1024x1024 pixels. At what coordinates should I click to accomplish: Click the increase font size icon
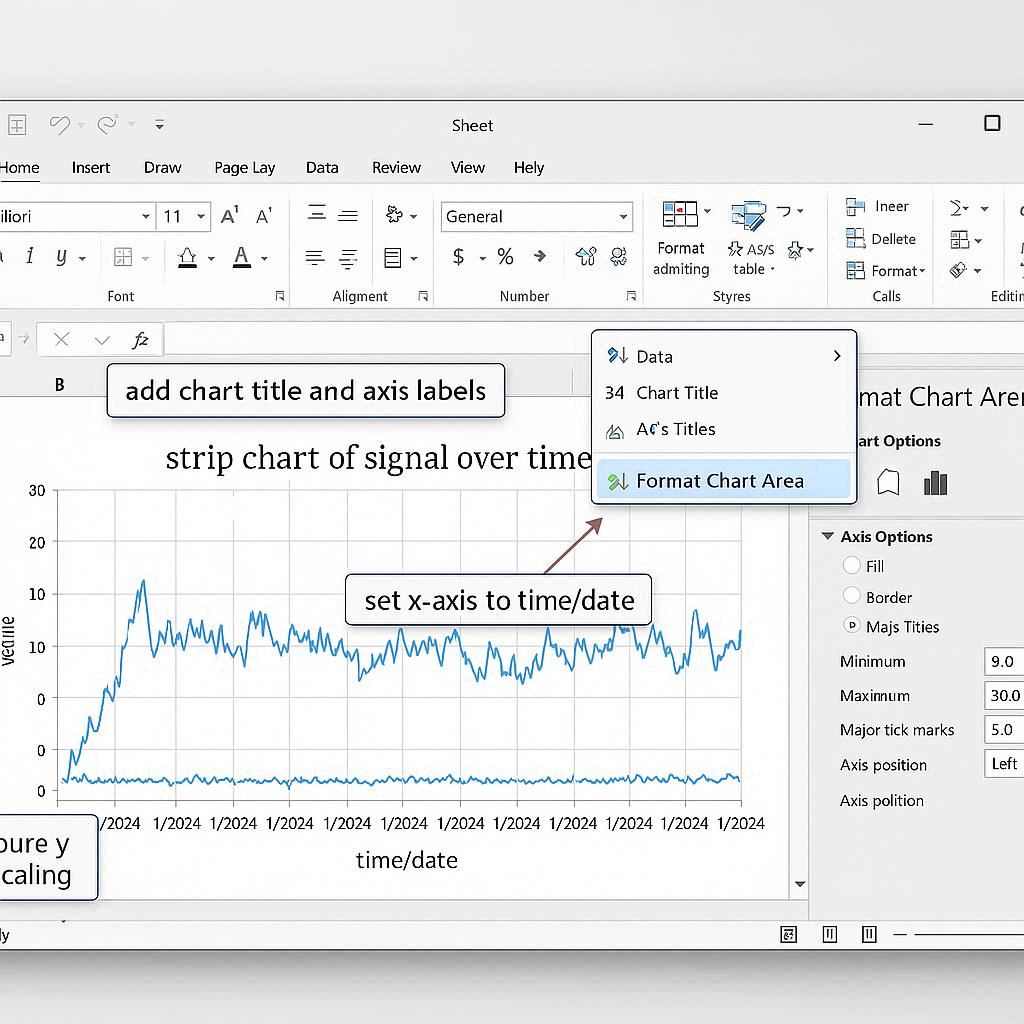click(230, 216)
